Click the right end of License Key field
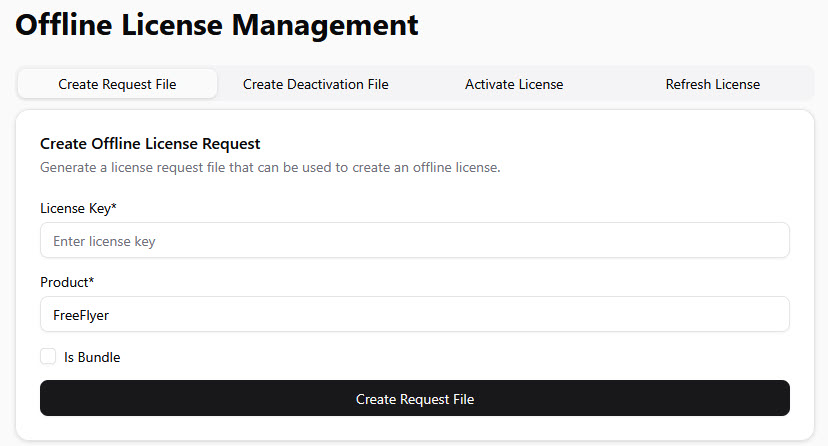Screen dimensions: 828x446 (770, 241)
